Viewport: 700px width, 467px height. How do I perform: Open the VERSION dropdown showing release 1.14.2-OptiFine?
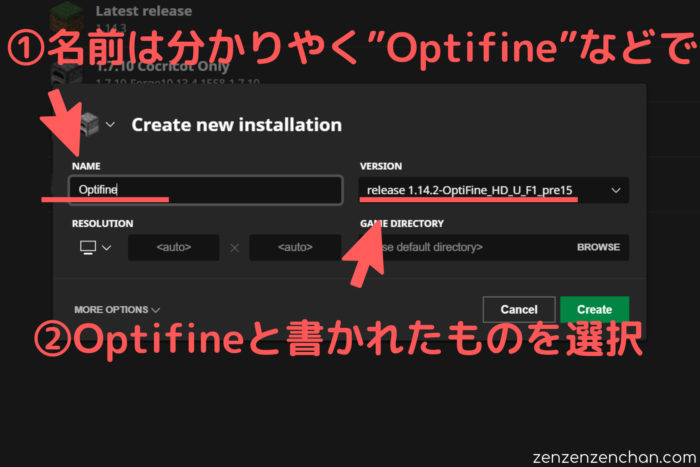494,190
